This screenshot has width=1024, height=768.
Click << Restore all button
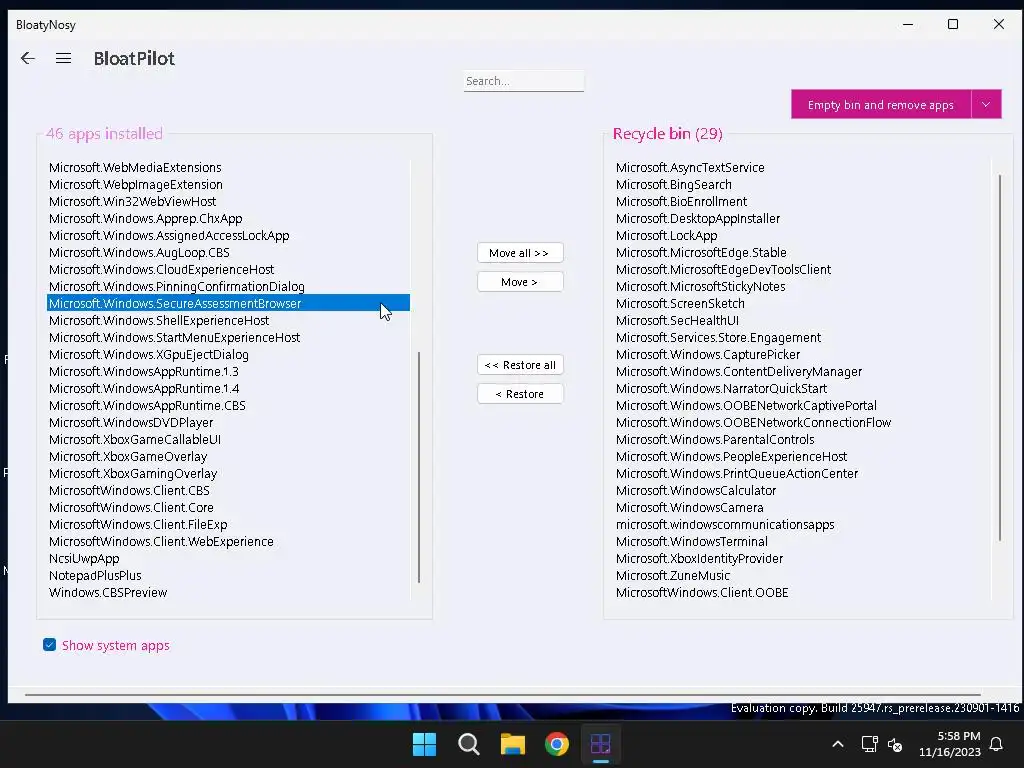tap(520, 365)
